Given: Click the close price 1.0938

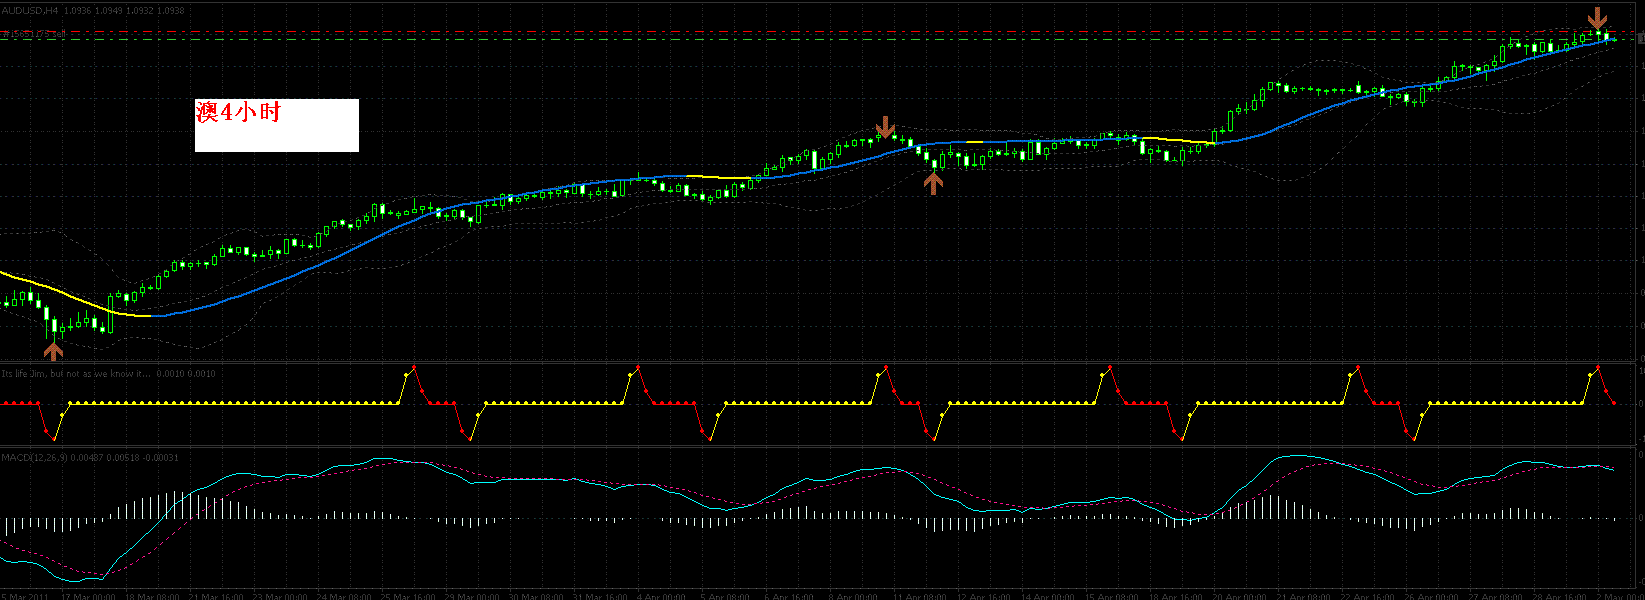Looking at the screenshot, I should (171, 10).
